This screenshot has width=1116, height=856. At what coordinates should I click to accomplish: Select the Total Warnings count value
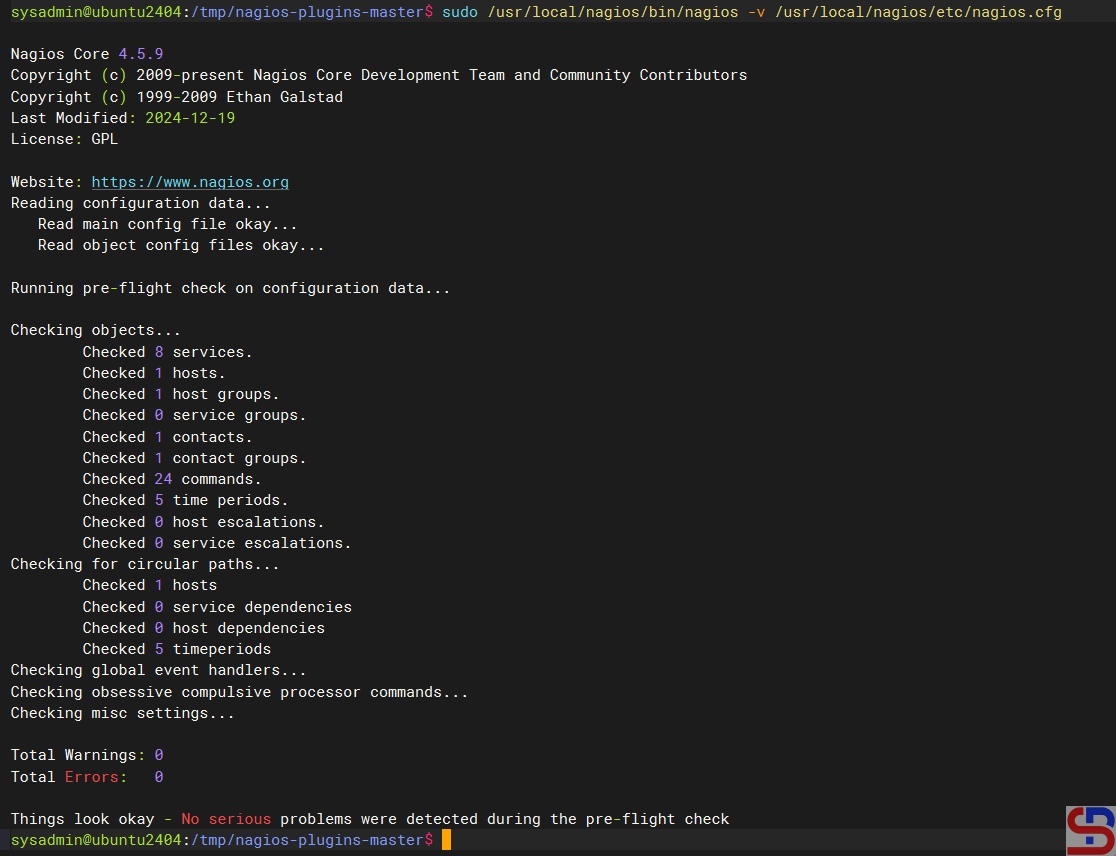[x=158, y=755]
